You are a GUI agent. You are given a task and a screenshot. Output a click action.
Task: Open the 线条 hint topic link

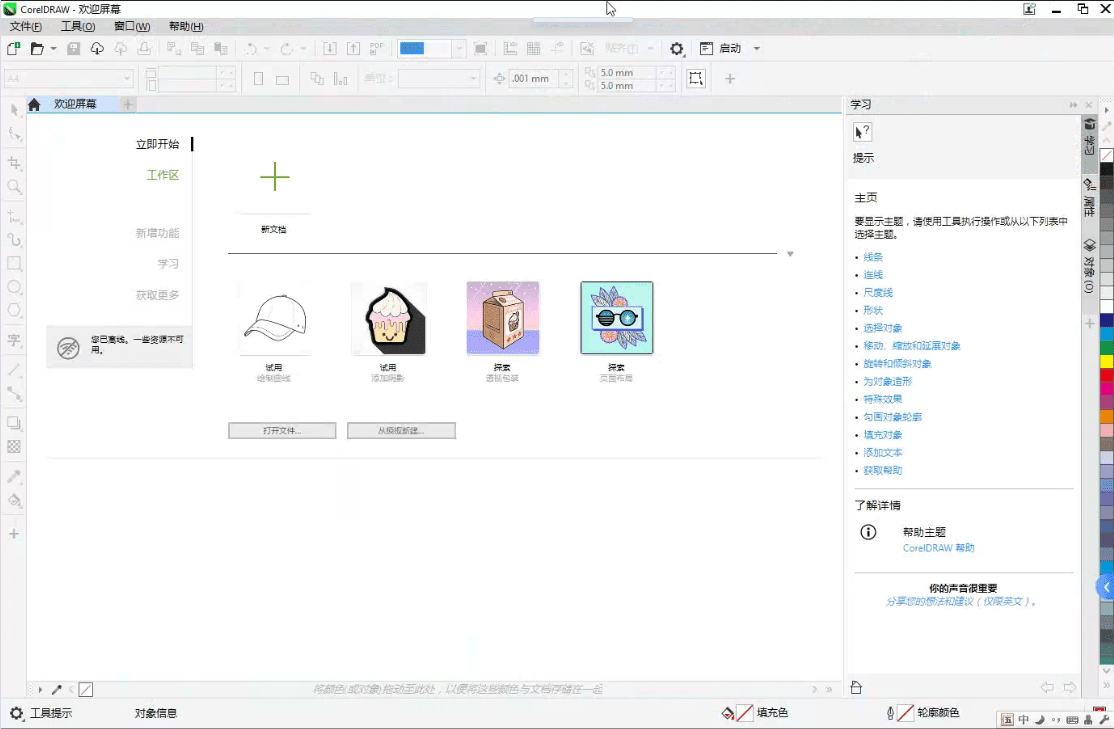coord(872,257)
